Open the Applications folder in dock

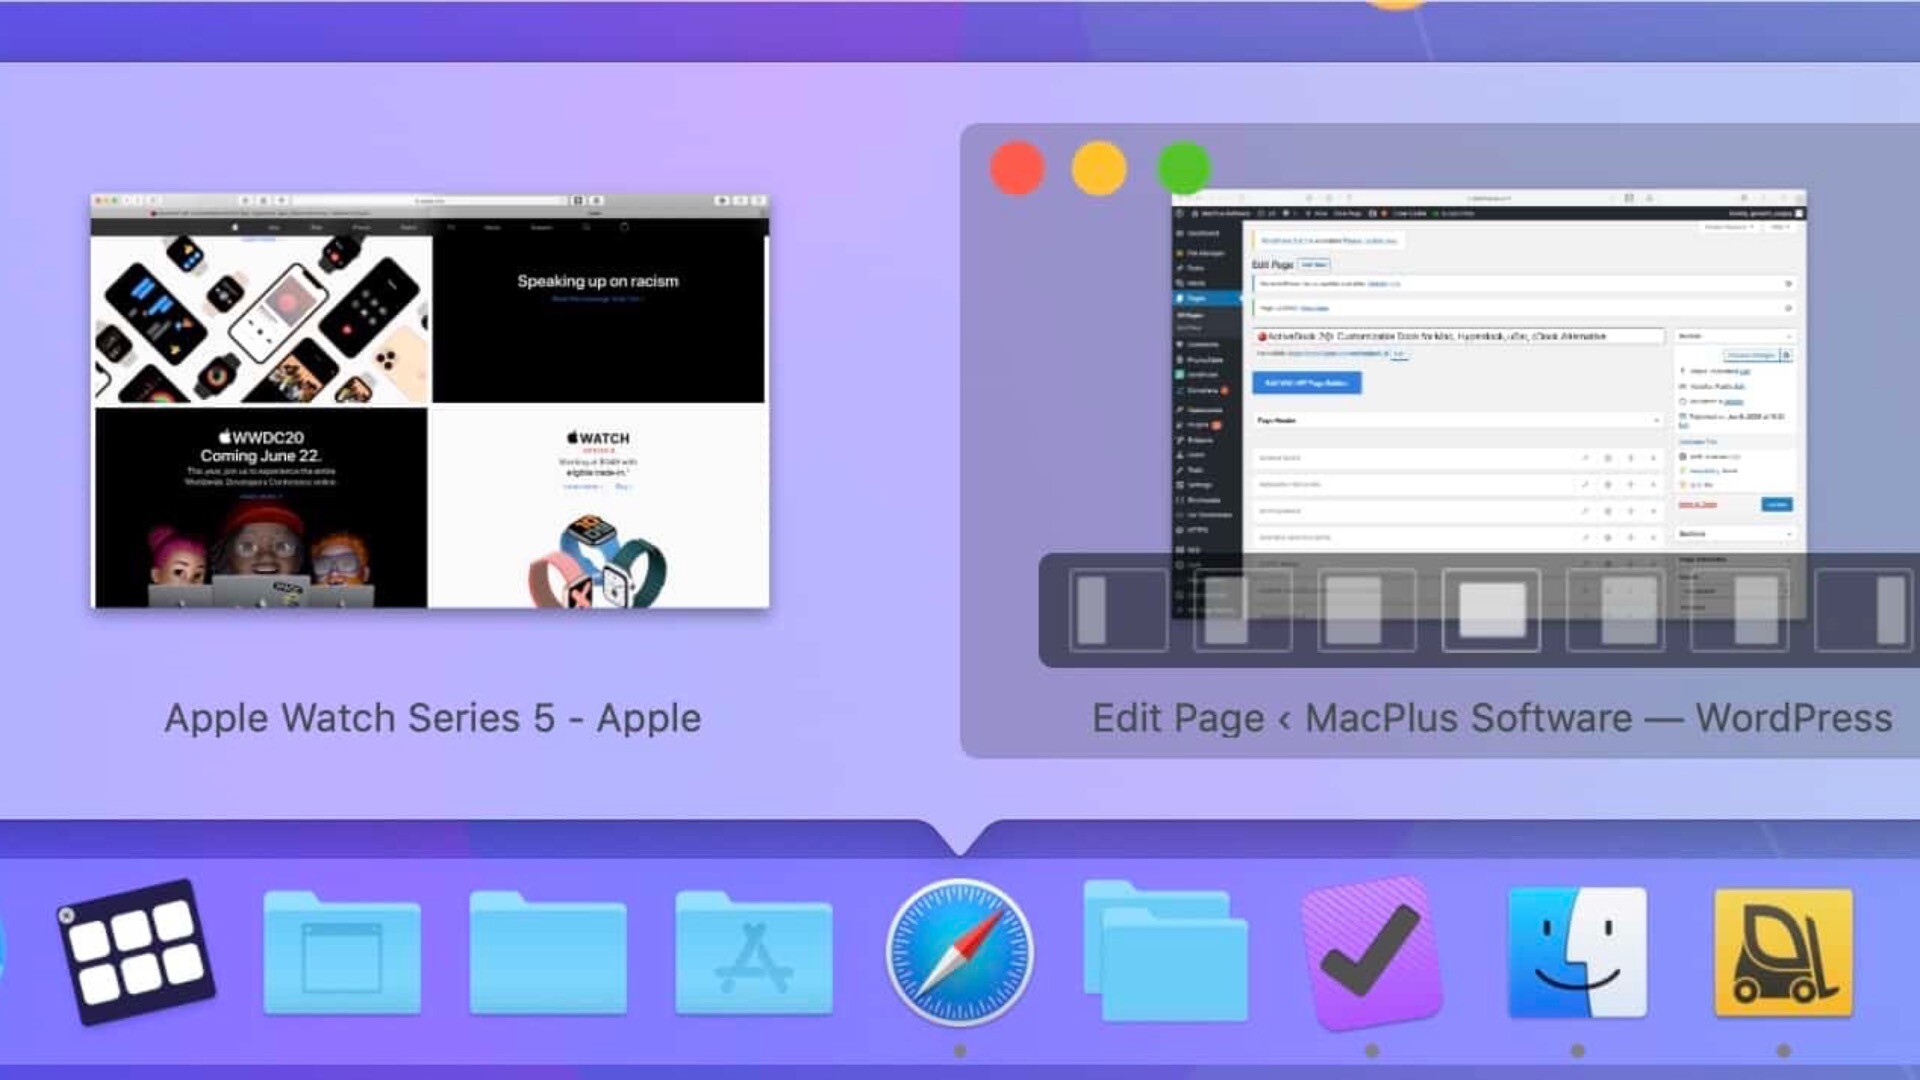click(x=754, y=953)
